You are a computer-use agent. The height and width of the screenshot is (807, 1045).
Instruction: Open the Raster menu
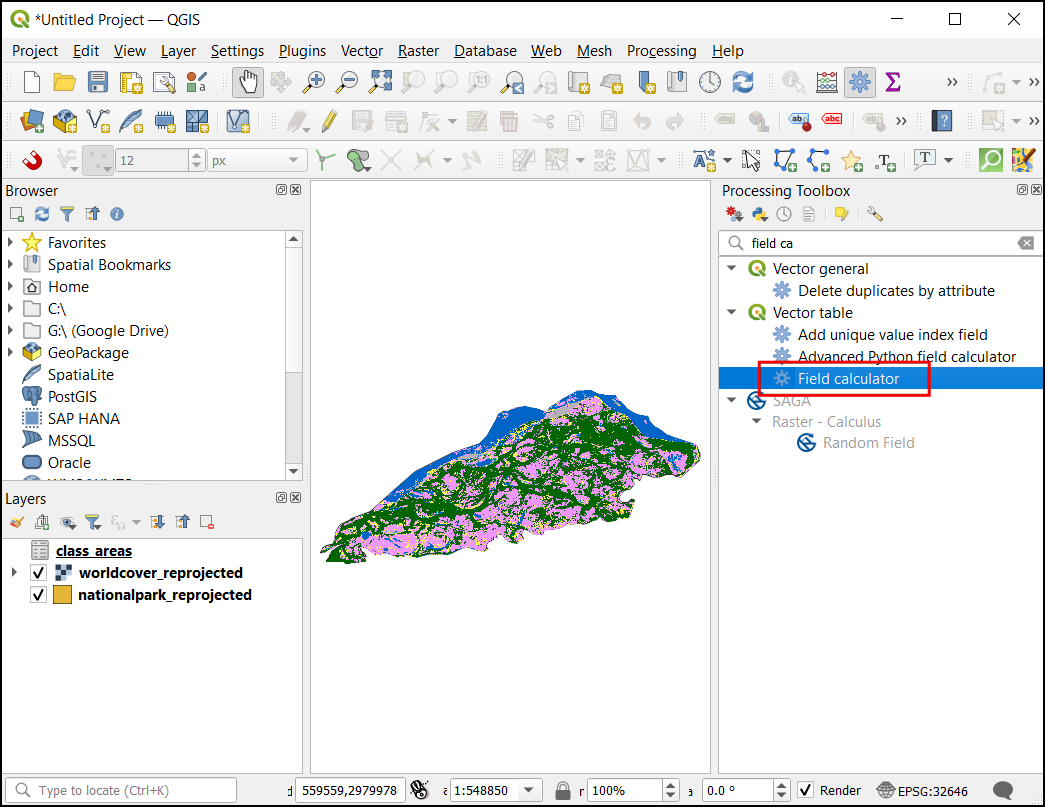pyautogui.click(x=418, y=51)
